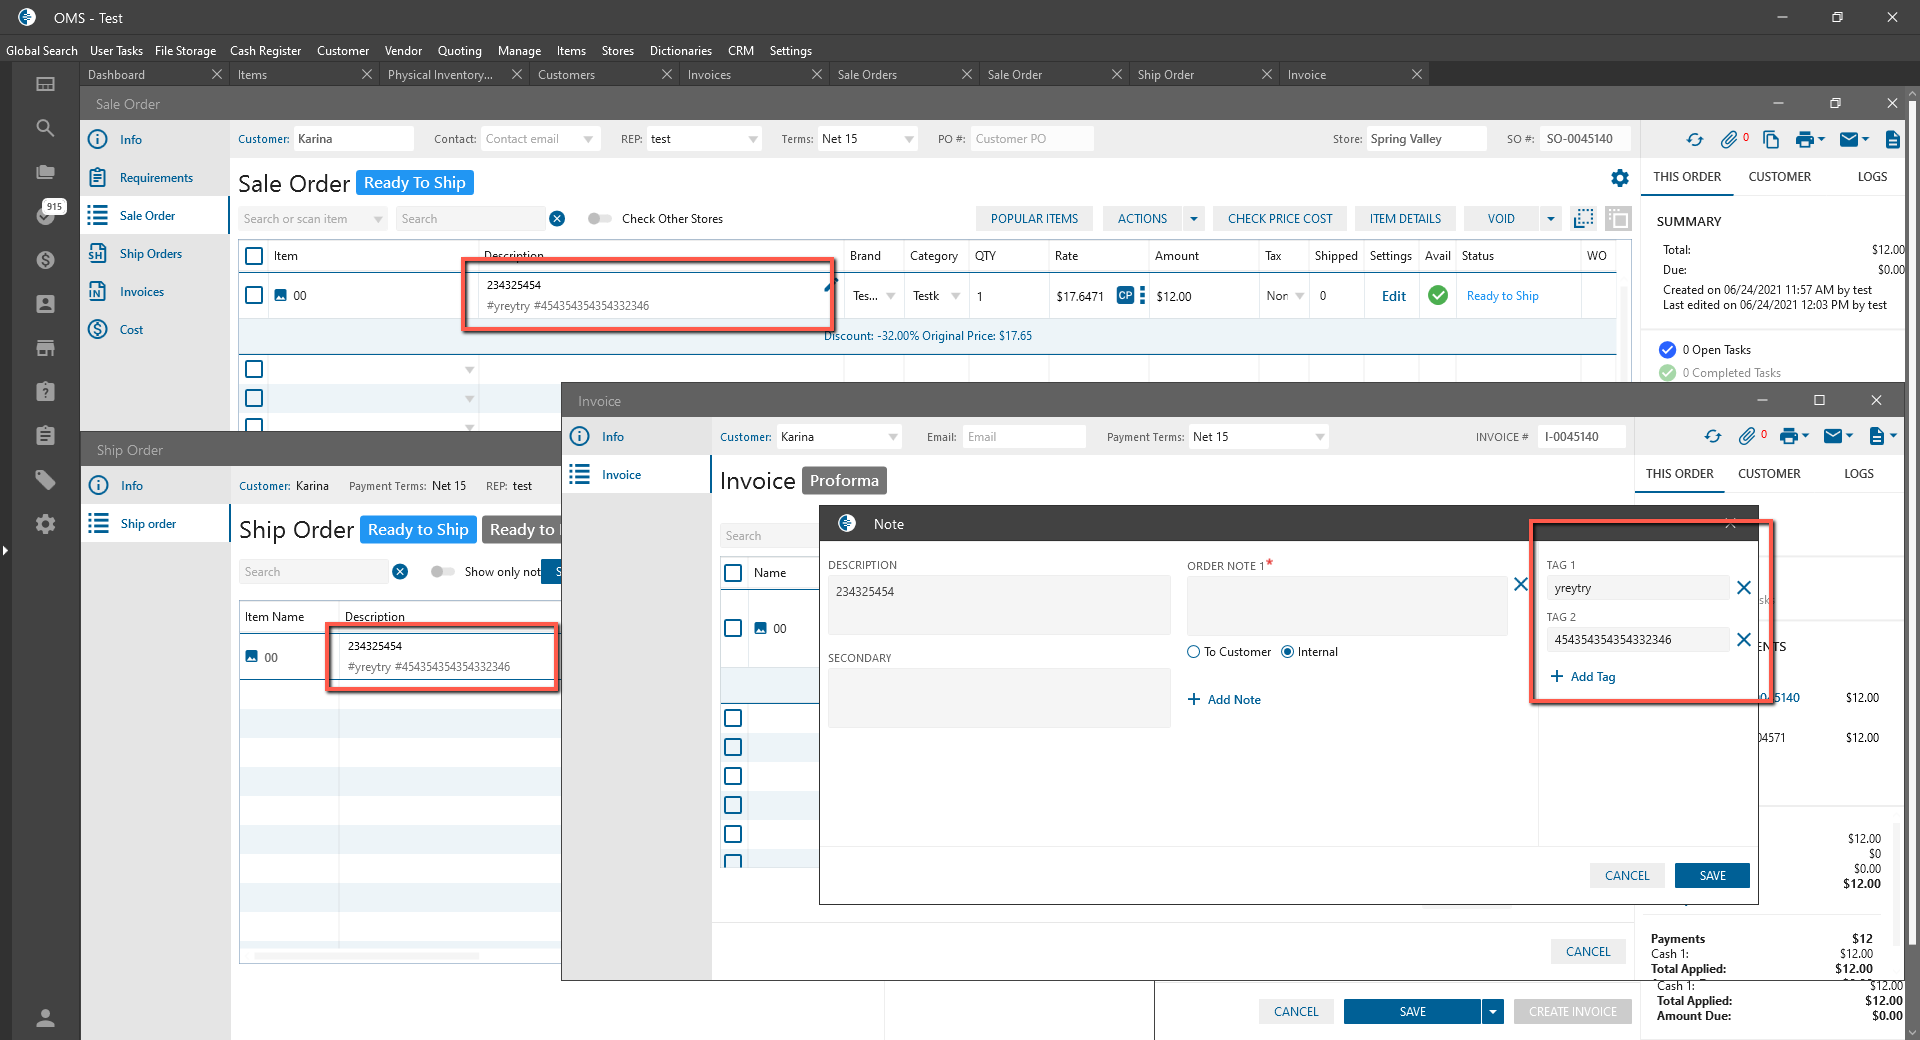The image size is (1920, 1040).
Task: Click the Add Tag link in the Note dialog
Action: [1583, 677]
